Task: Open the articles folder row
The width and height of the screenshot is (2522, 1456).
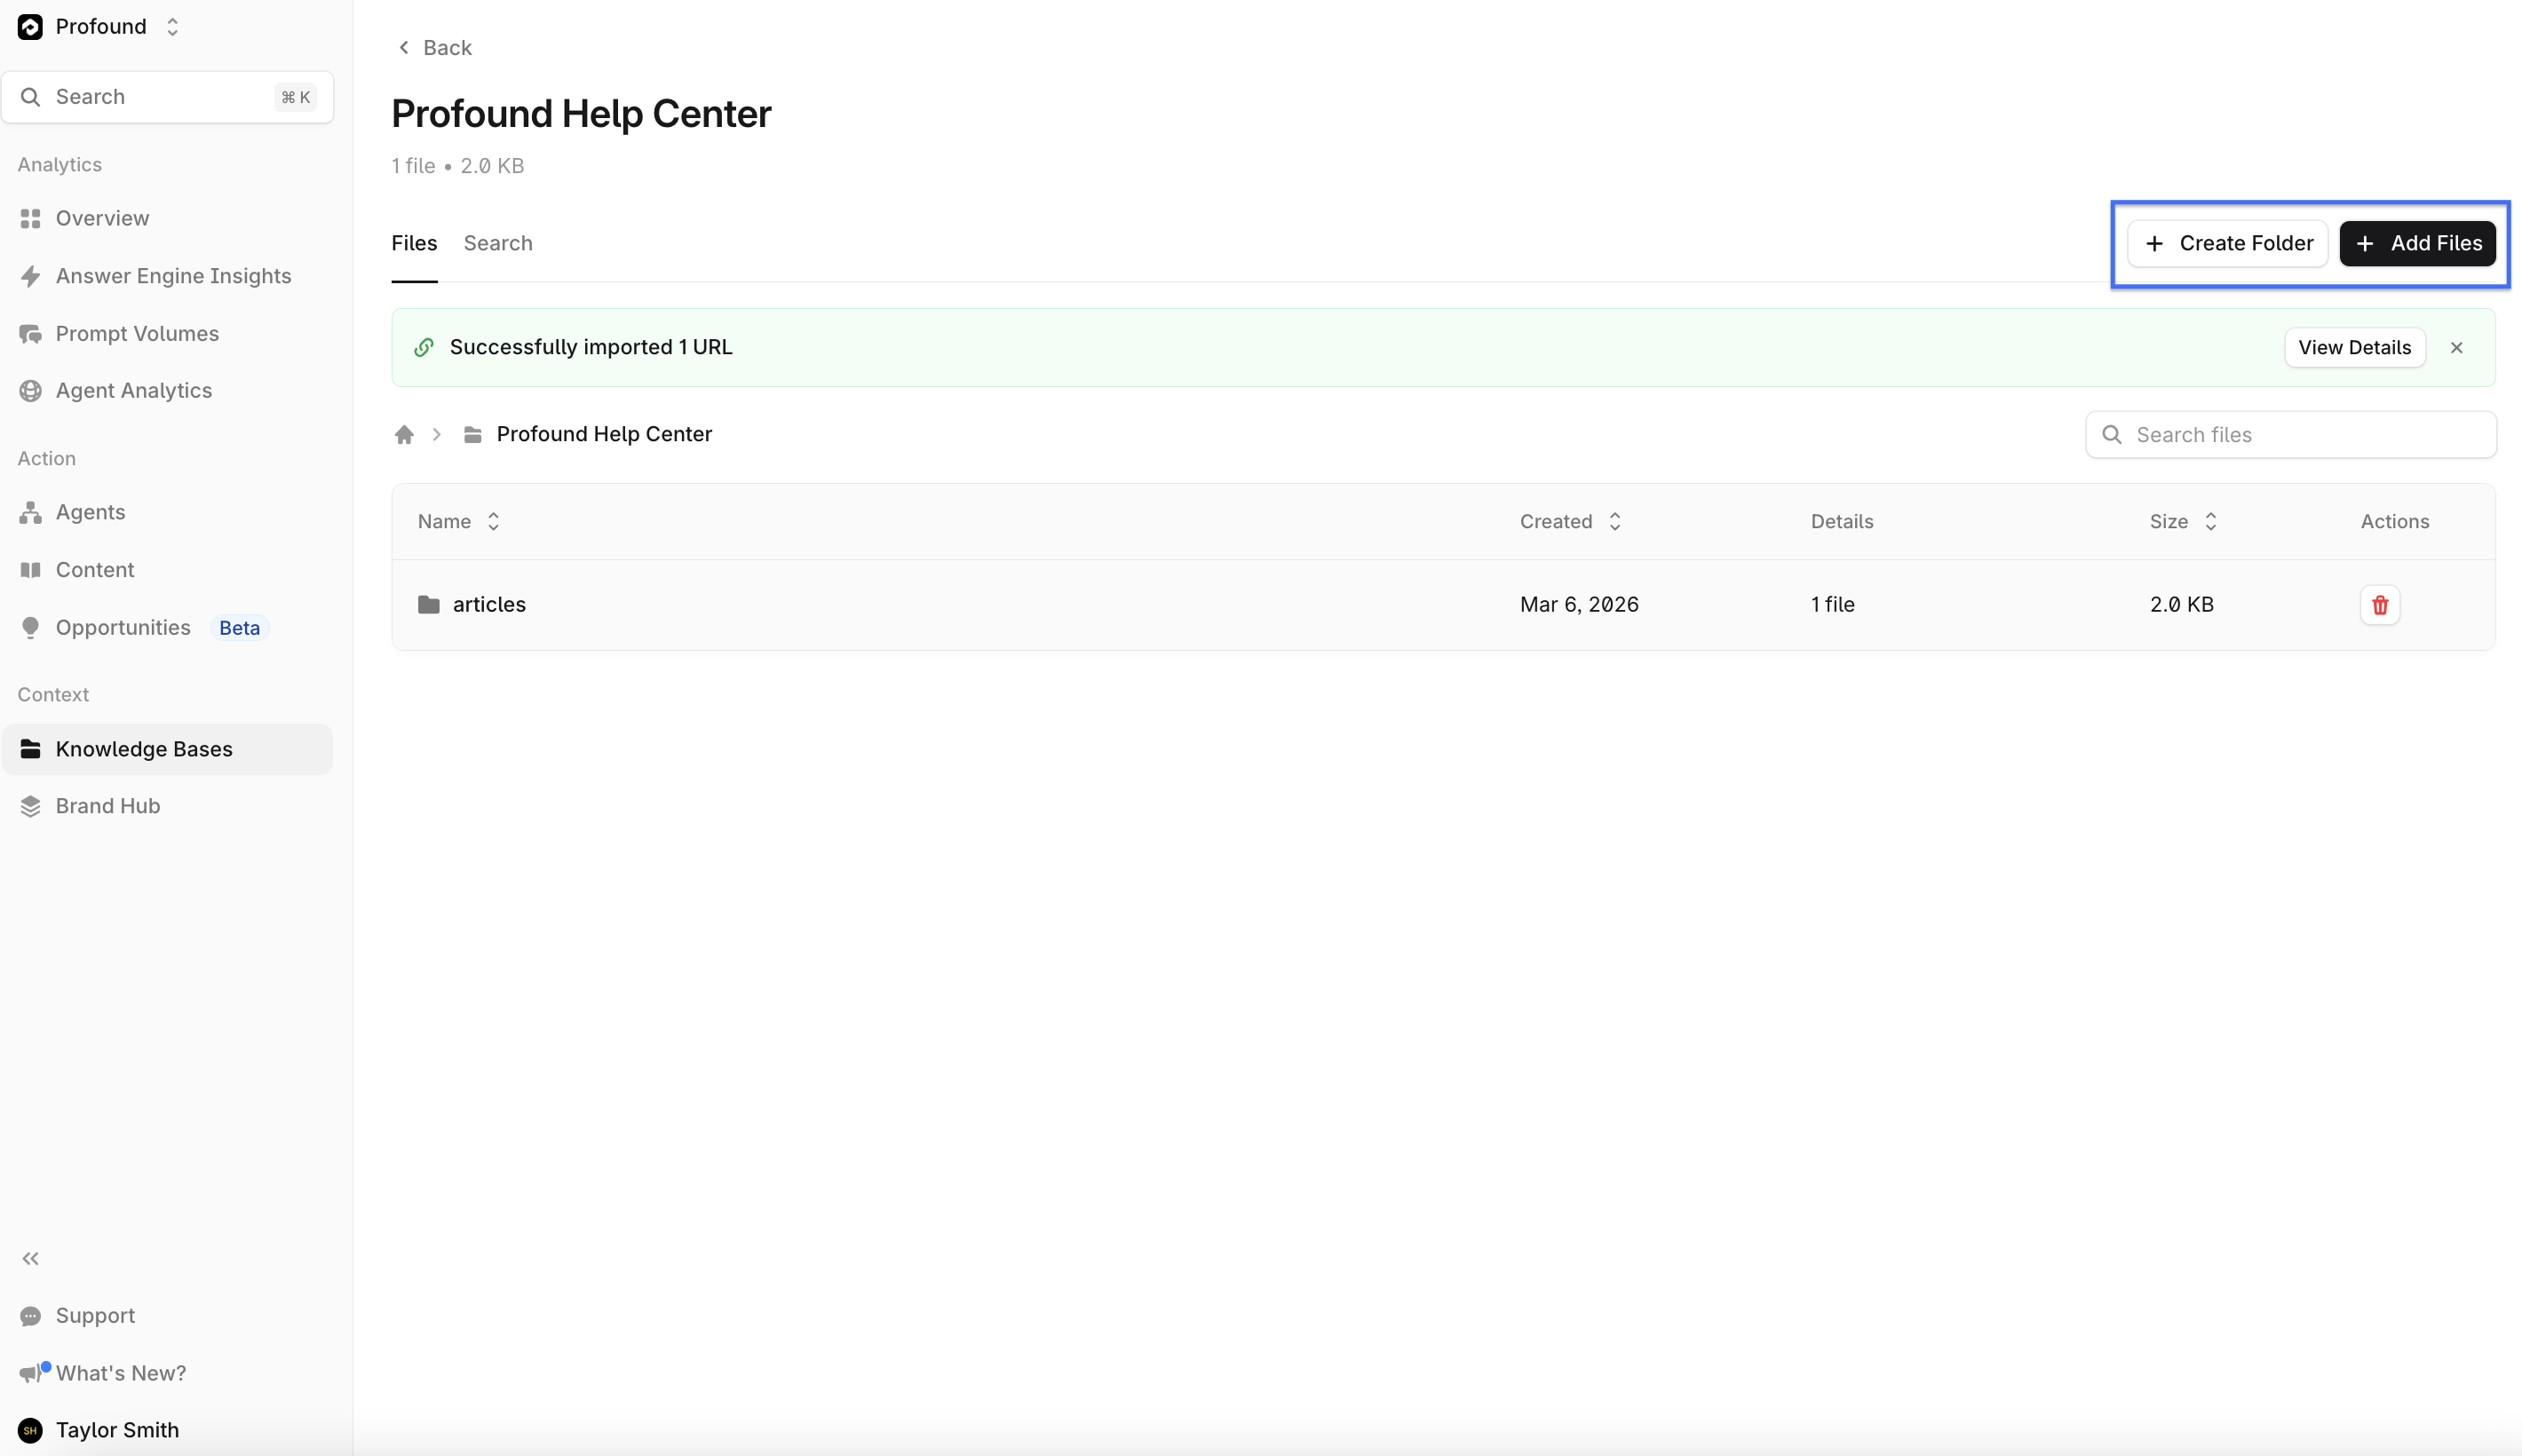Action: (1443, 605)
